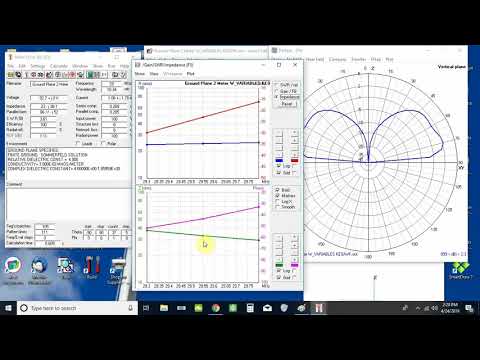480x360 pixels.
Task: Enable the Log X checkbox
Action: (x=277, y=201)
